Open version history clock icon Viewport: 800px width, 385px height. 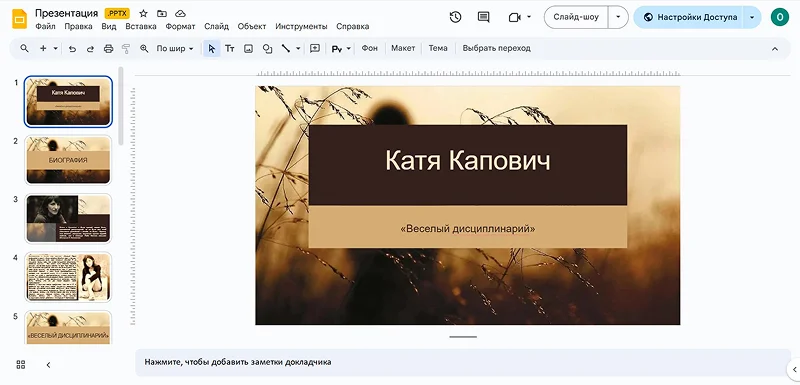click(x=456, y=17)
